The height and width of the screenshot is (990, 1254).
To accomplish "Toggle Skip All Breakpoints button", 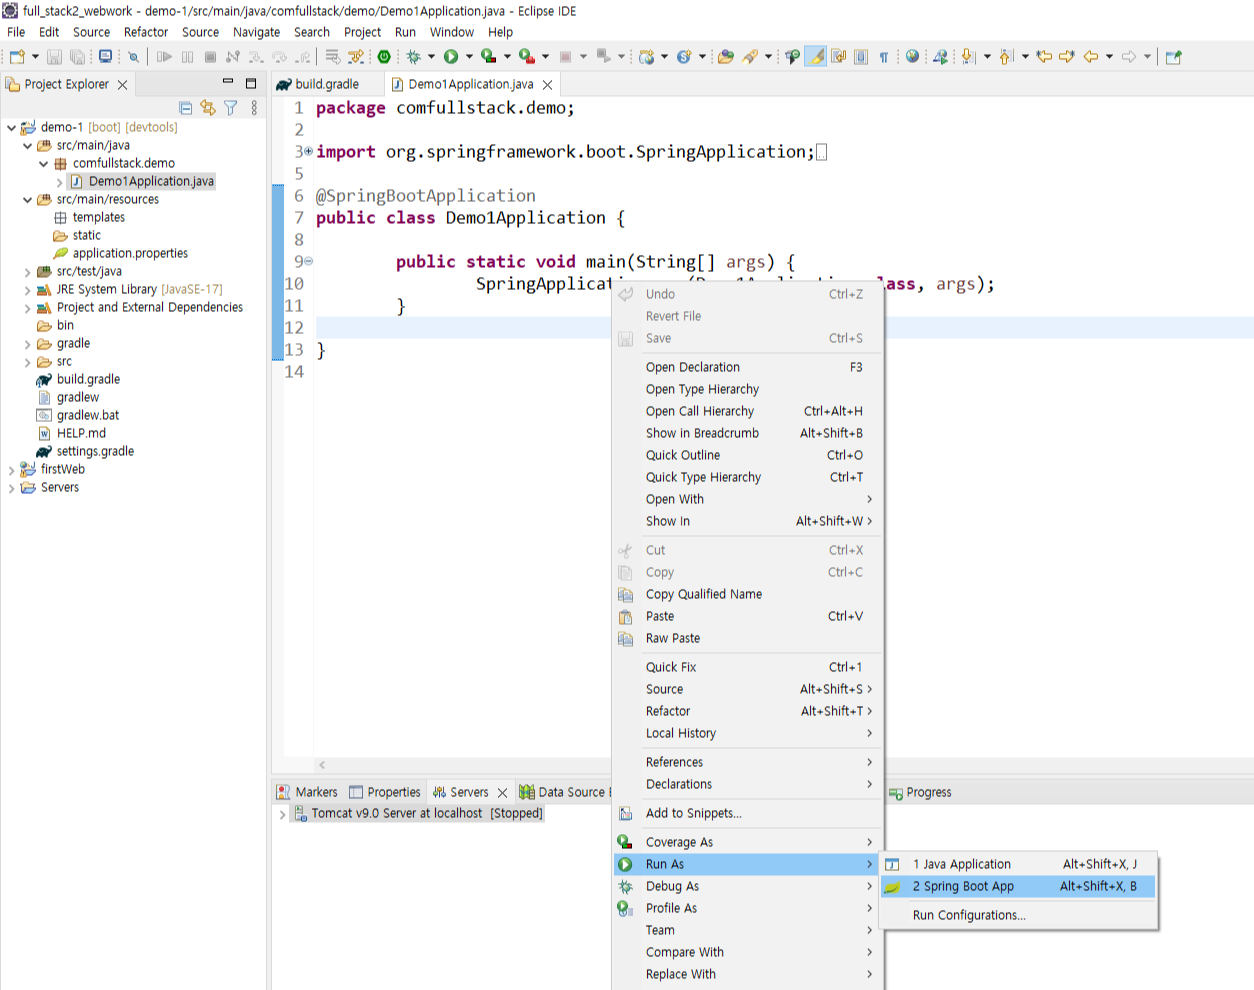I will (133, 57).
